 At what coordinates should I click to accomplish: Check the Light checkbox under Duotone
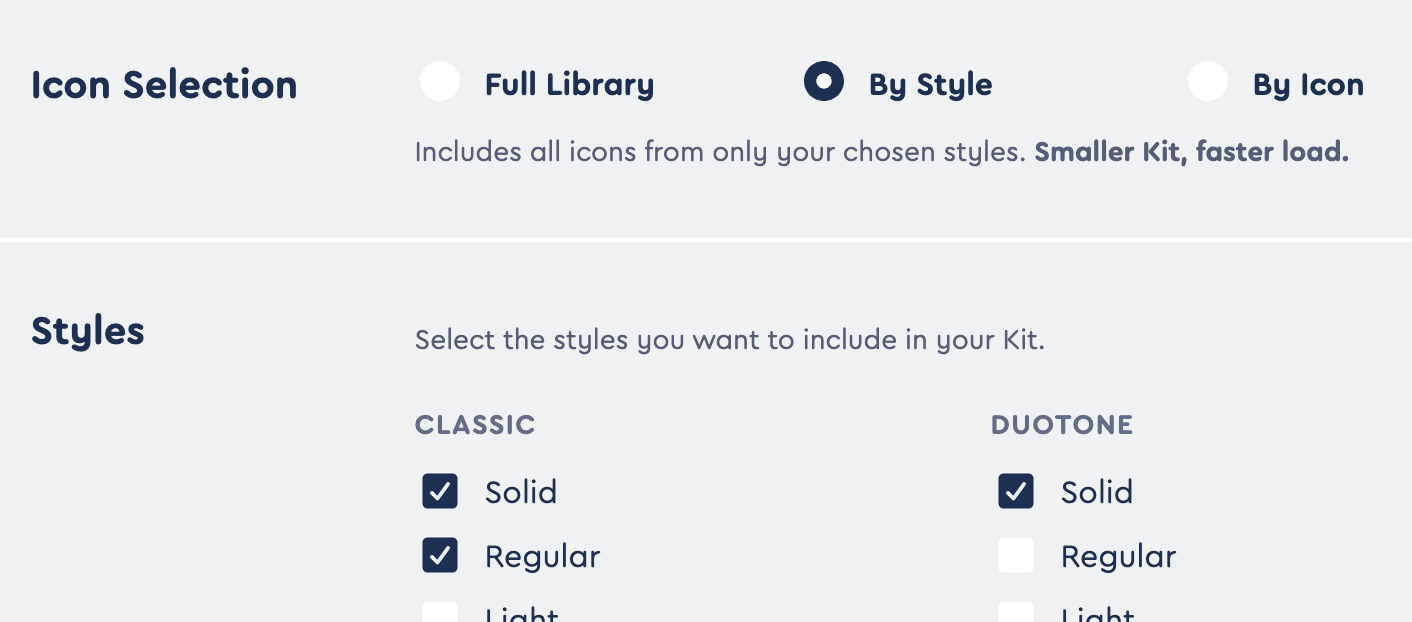1016,615
